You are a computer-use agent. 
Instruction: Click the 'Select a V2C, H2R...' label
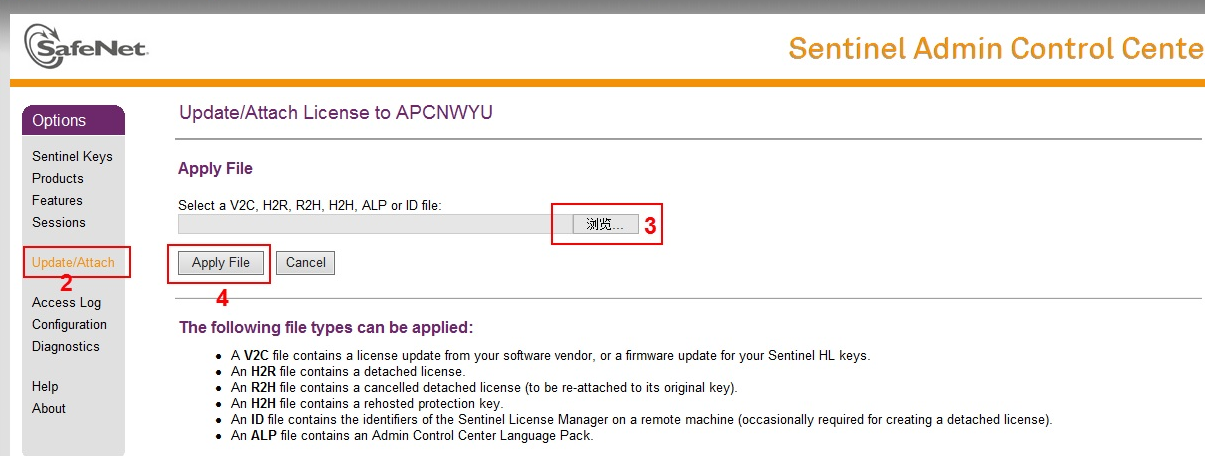point(310,205)
